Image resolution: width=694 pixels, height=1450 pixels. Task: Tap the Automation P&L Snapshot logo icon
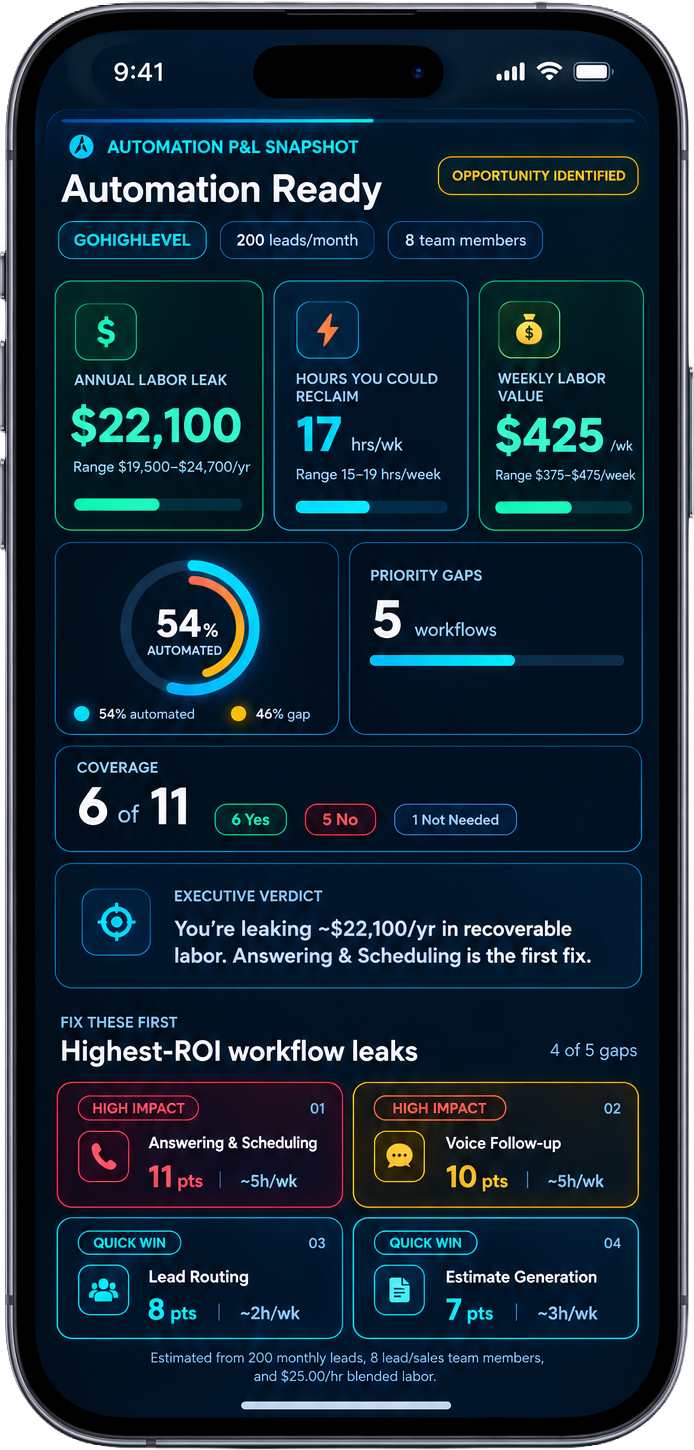[x=82, y=146]
